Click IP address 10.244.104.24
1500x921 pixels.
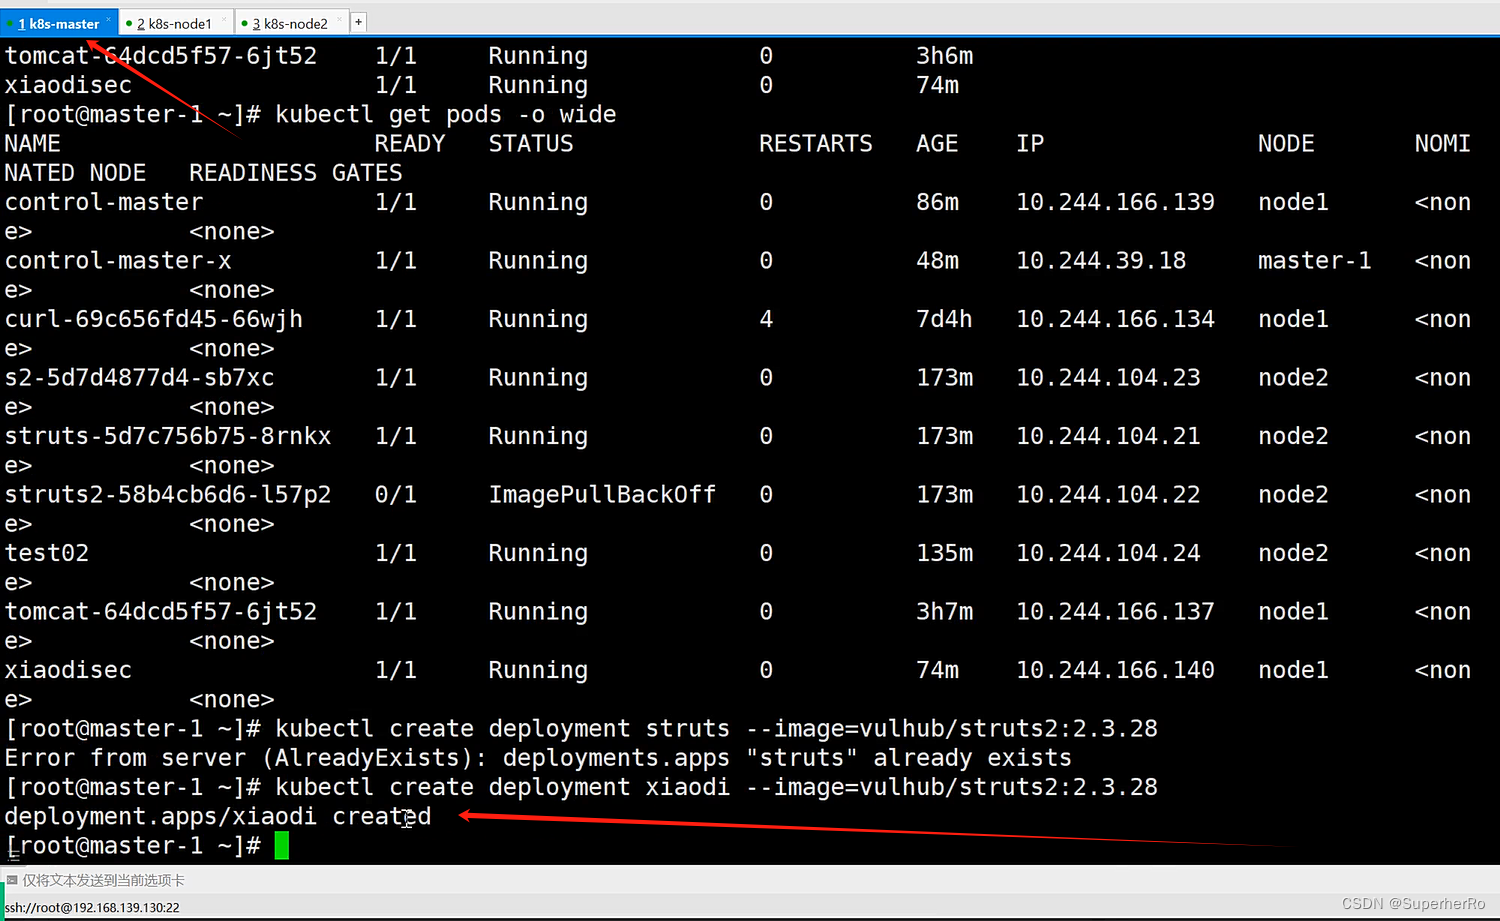click(x=1108, y=553)
